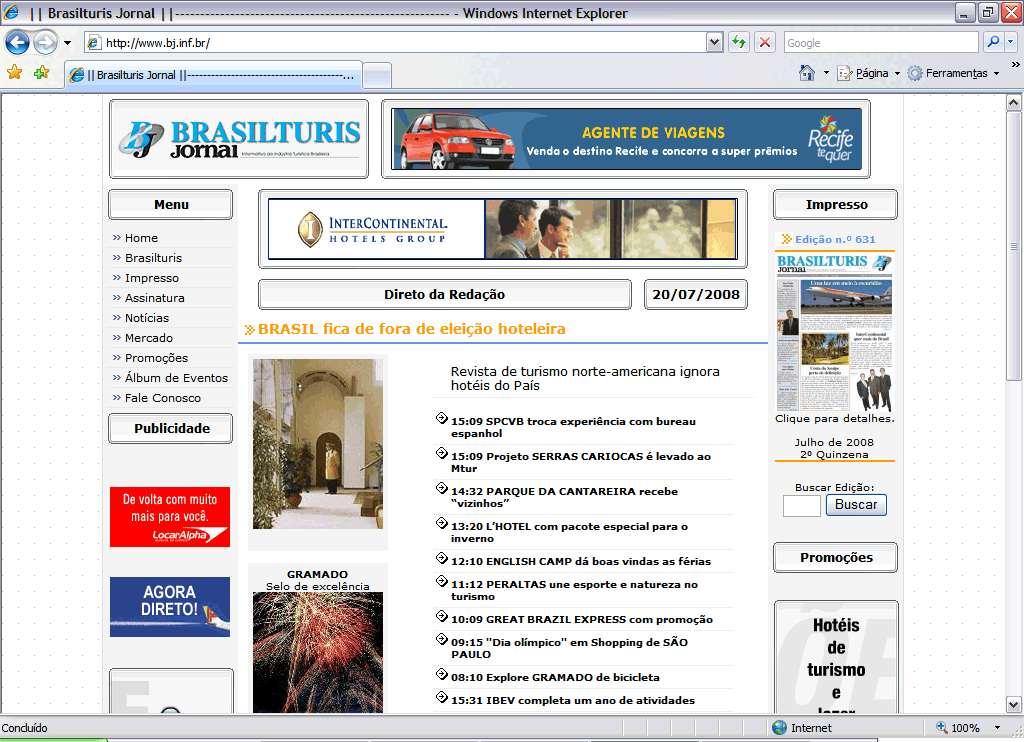Screen dimensions: 1024x742
Task: Click the arrow icon beside ENGLISH CAMP news
Action: [x=442, y=558]
